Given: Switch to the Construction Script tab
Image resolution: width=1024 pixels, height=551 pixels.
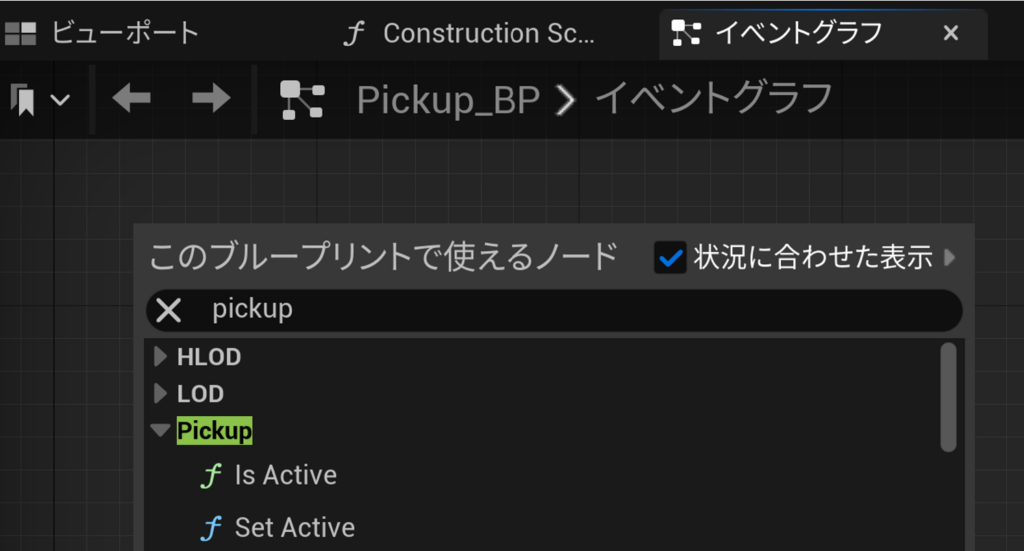Looking at the screenshot, I should pos(470,33).
